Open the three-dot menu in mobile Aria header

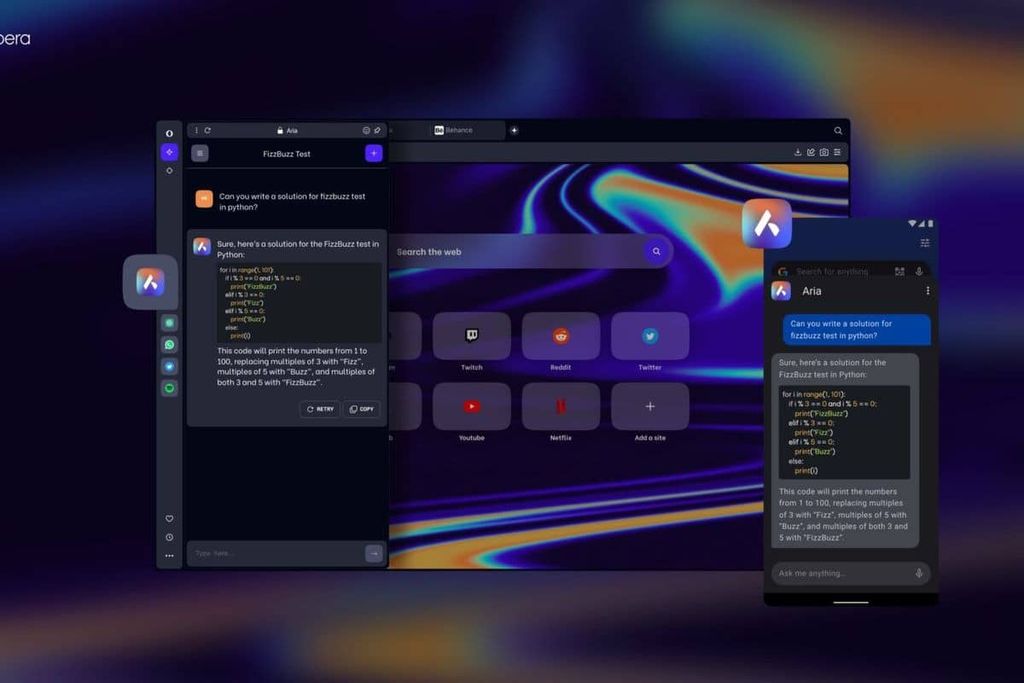(927, 291)
